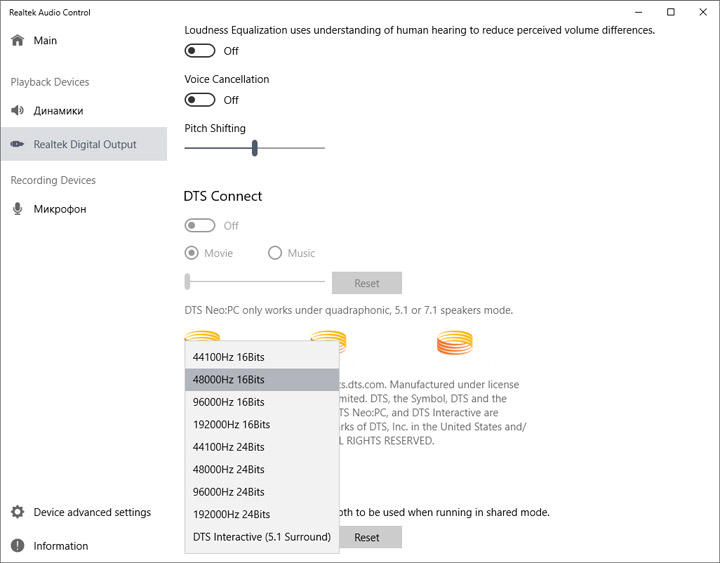The width and height of the screenshot is (720, 563).
Task: Select the Movie radio button
Action: [x=192, y=253]
